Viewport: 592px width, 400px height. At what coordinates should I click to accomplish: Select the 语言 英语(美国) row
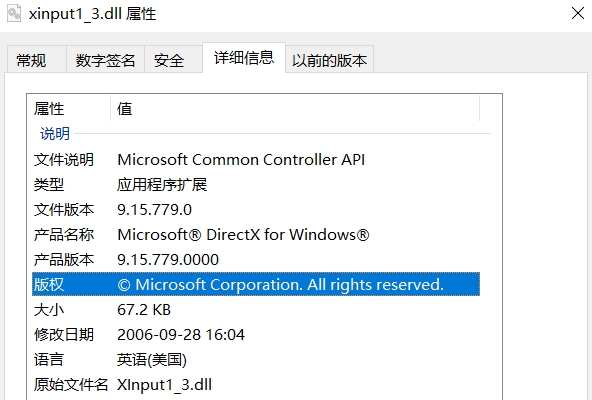(x=256, y=360)
